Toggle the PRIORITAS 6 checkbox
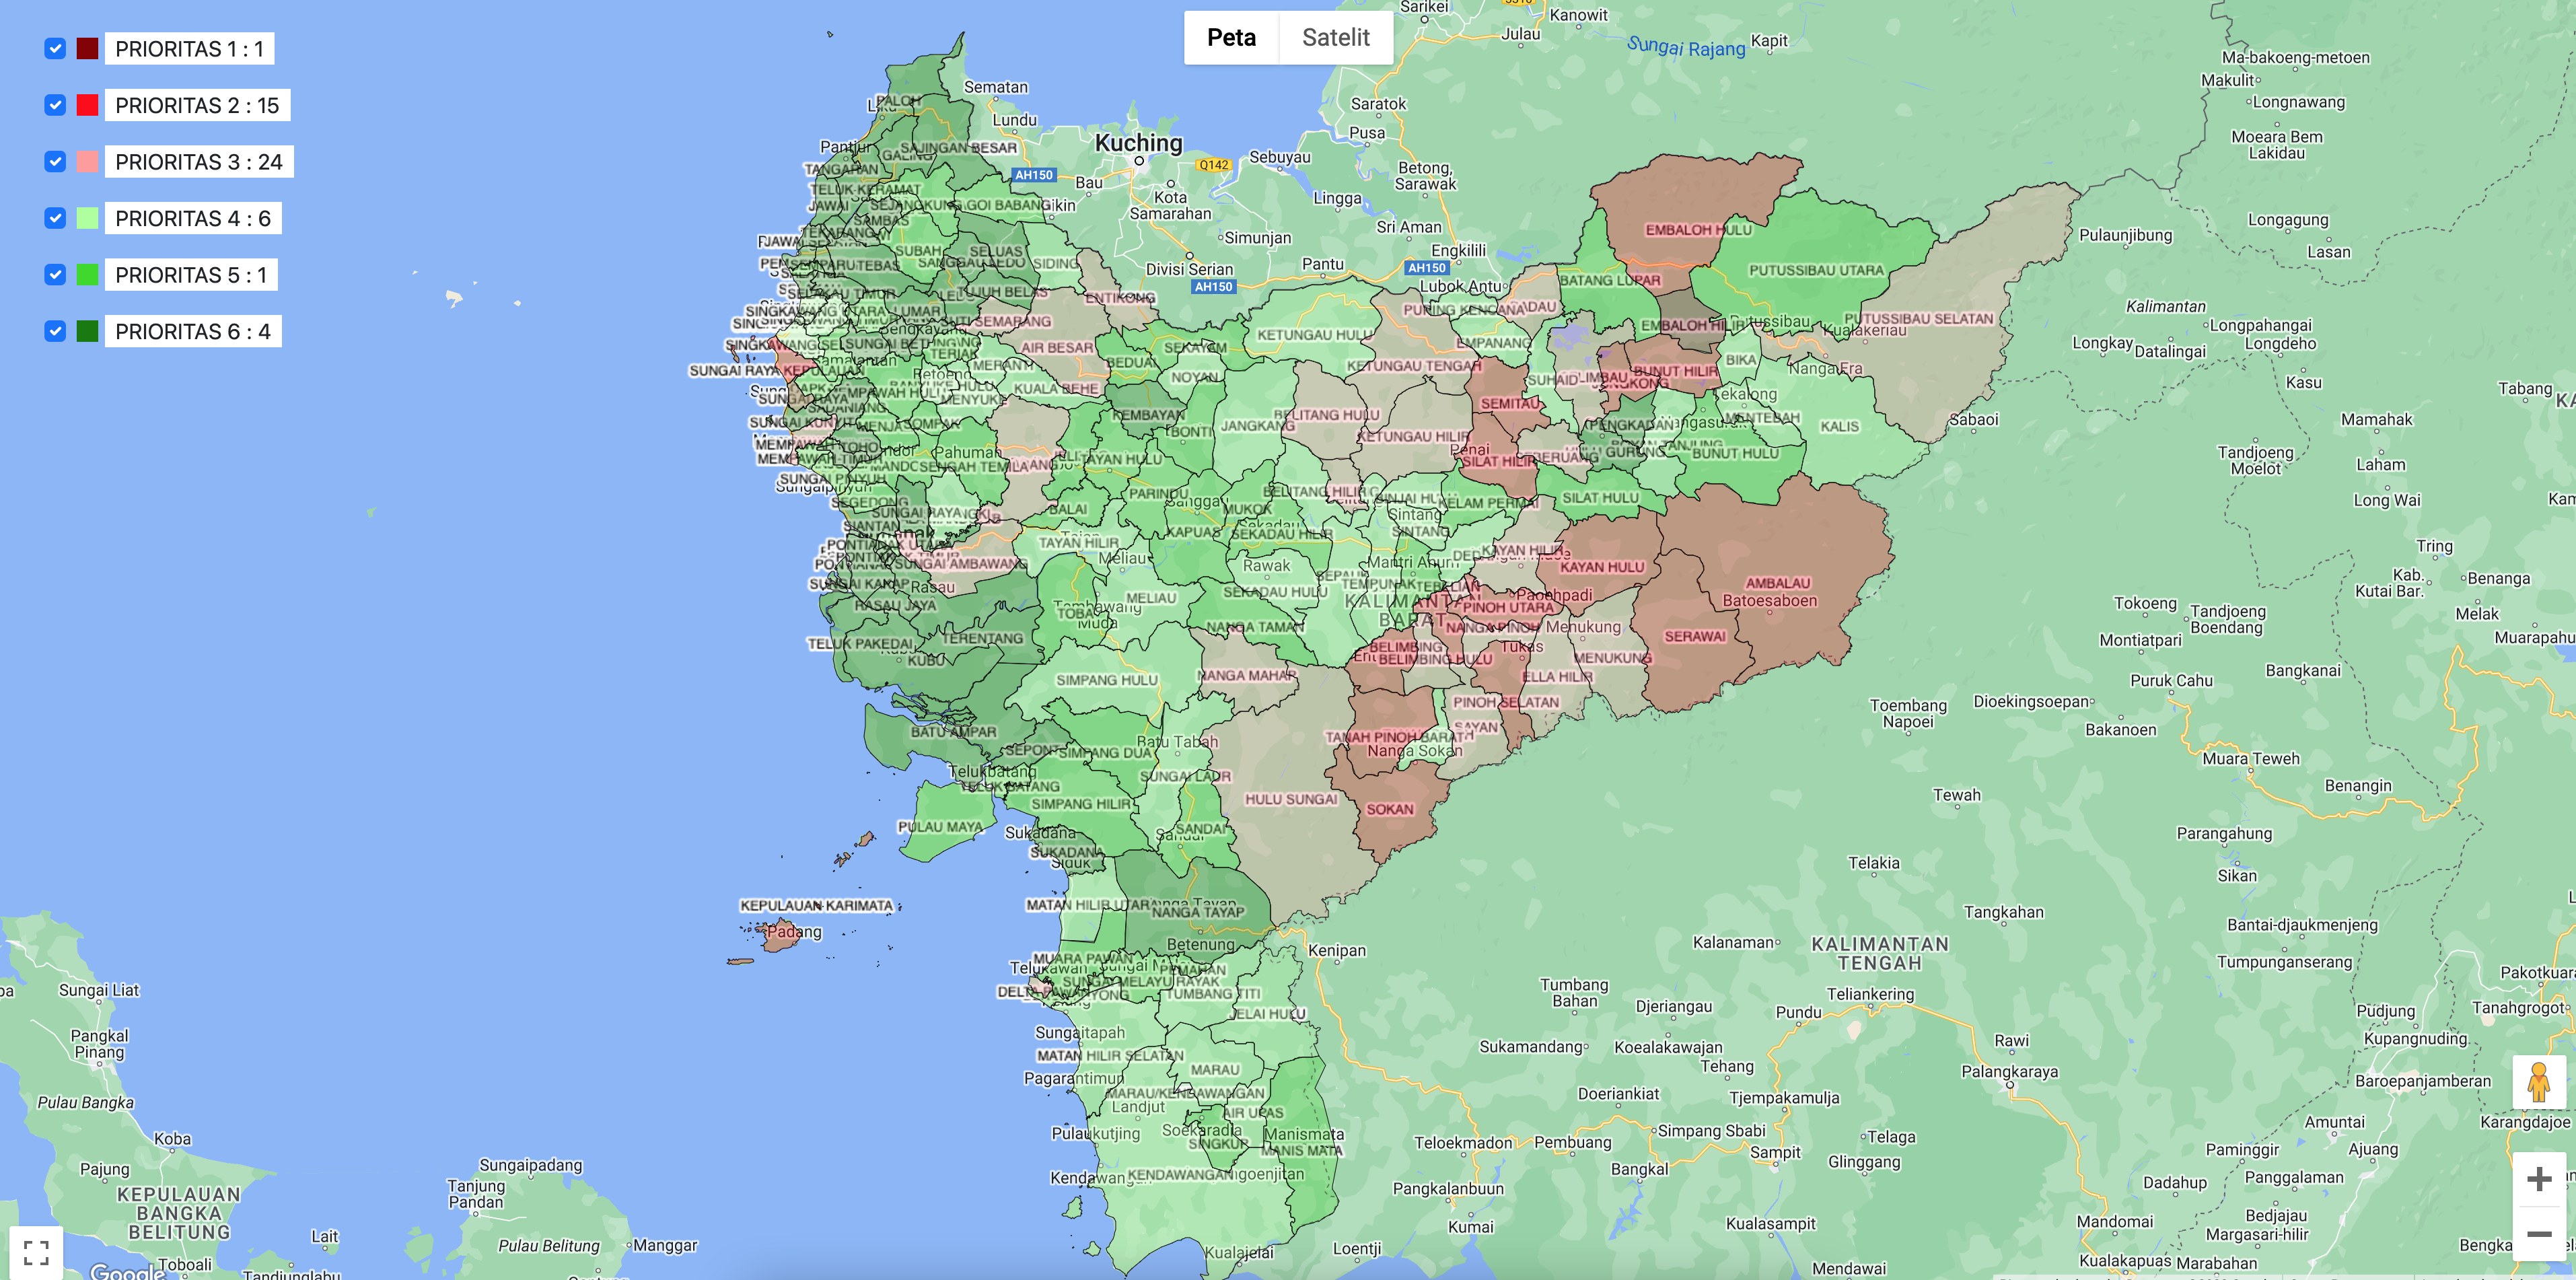 [55, 331]
